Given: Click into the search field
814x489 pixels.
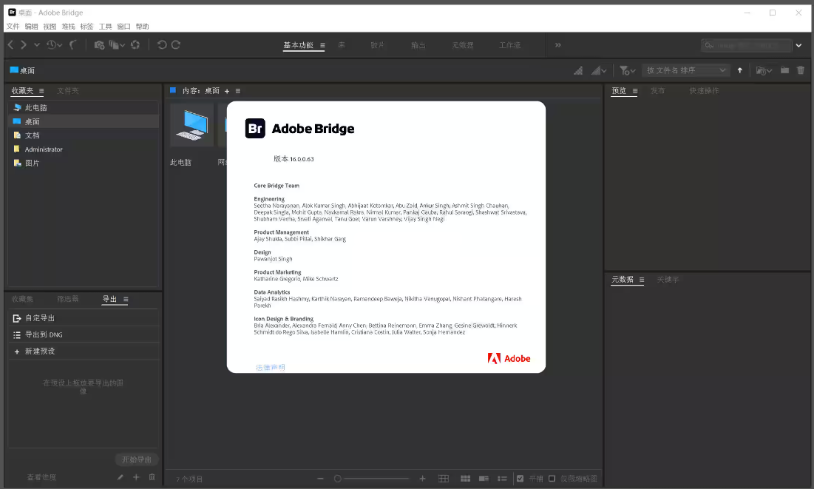Looking at the screenshot, I should 747,46.
